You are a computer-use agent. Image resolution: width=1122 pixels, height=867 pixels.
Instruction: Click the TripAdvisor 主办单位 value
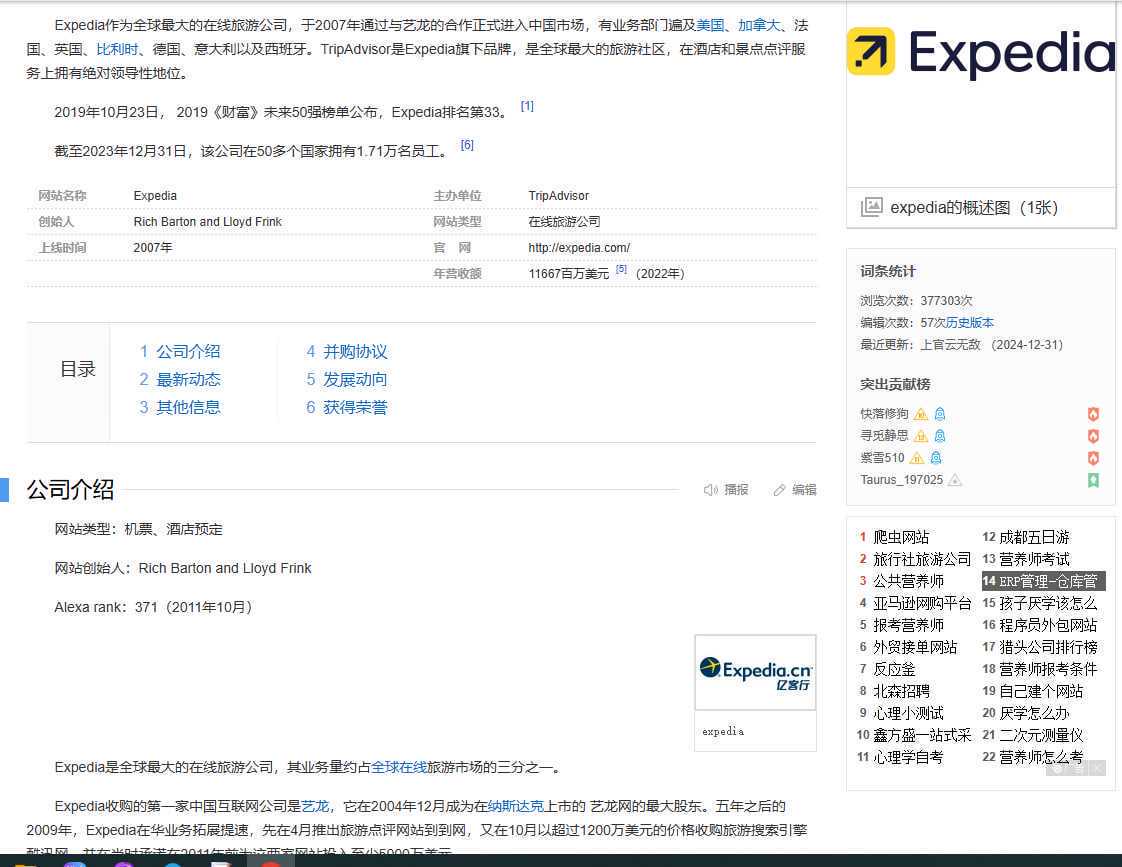559,196
